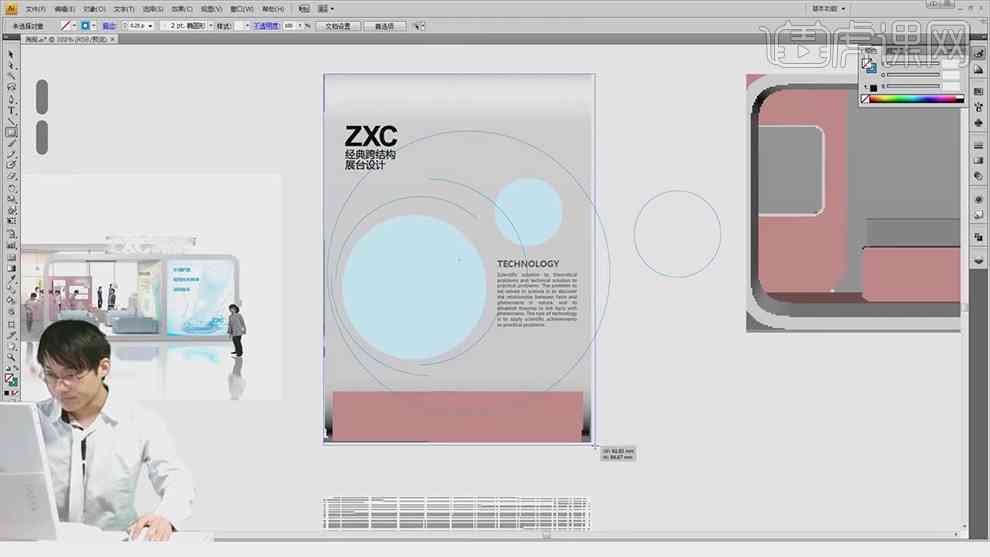Open stroke weight dropdown
This screenshot has height=557, width=990.
pos(150,26)
